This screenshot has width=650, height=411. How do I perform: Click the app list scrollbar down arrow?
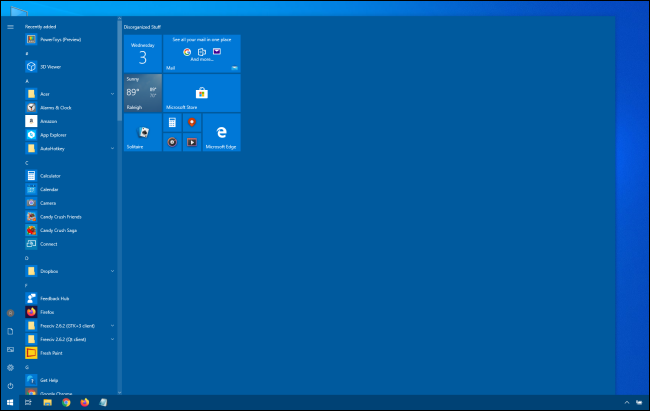(119, 391)
